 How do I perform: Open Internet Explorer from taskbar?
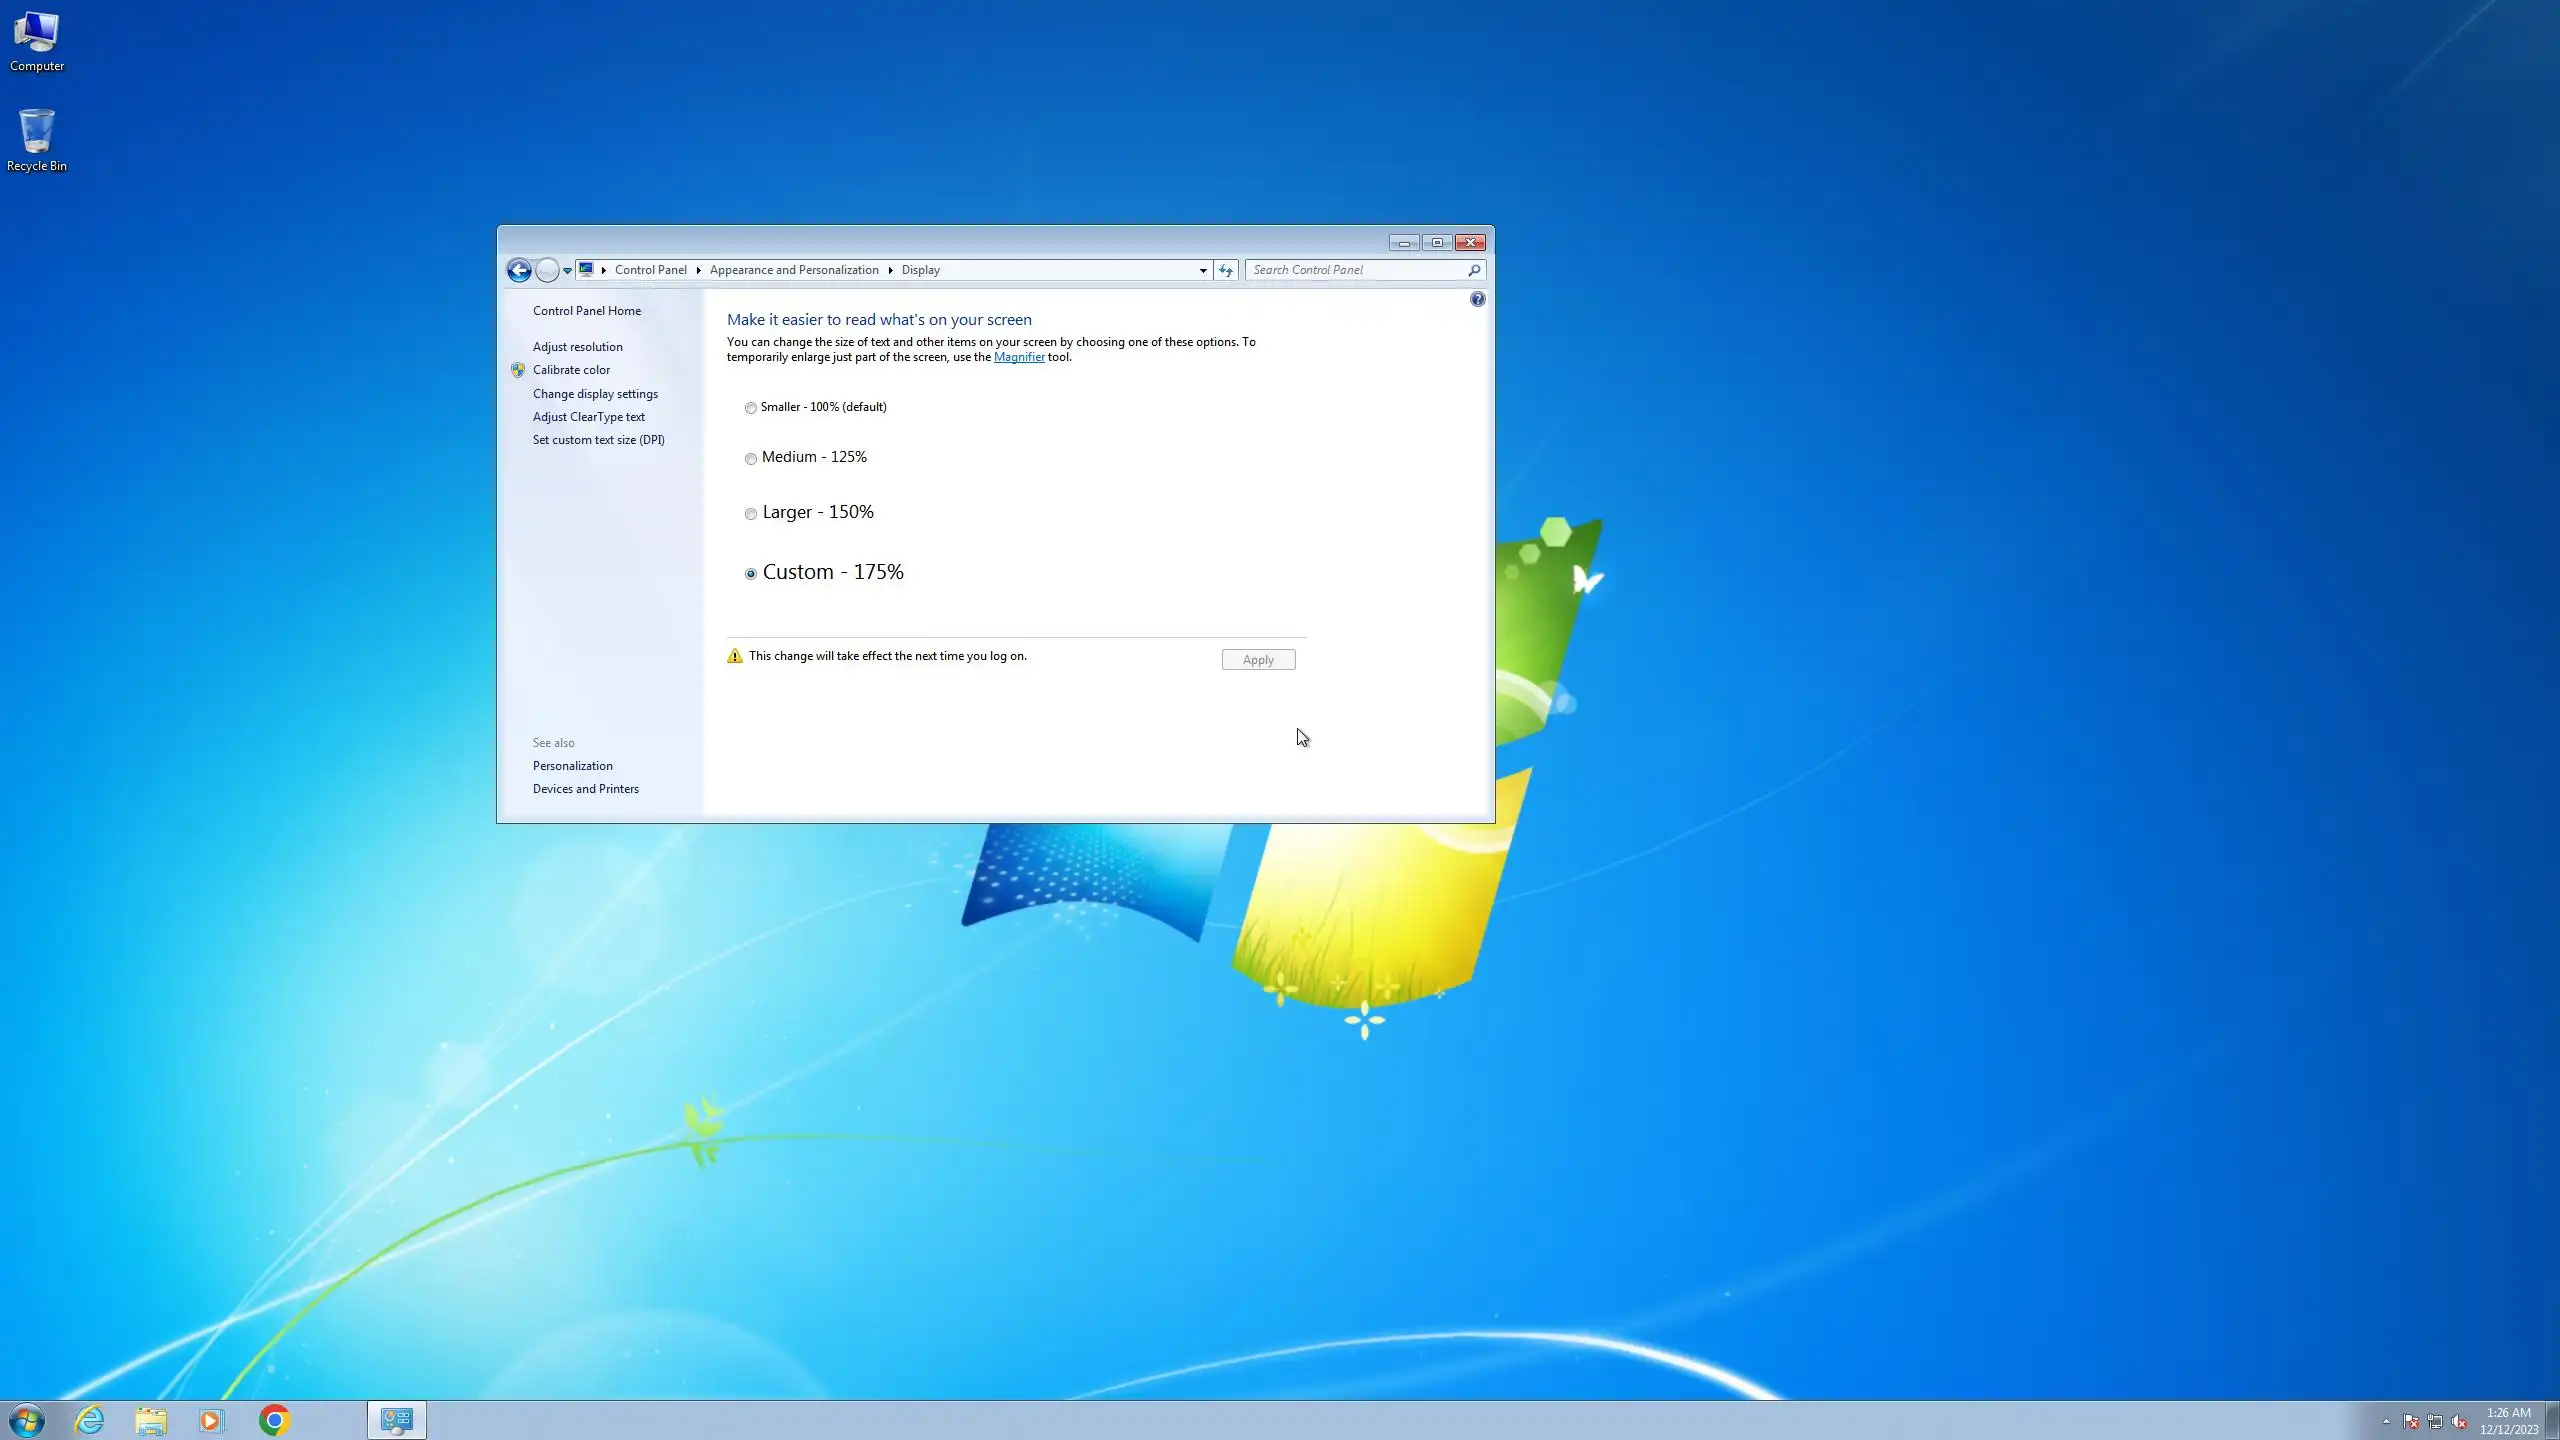[x=90, y=1420]
